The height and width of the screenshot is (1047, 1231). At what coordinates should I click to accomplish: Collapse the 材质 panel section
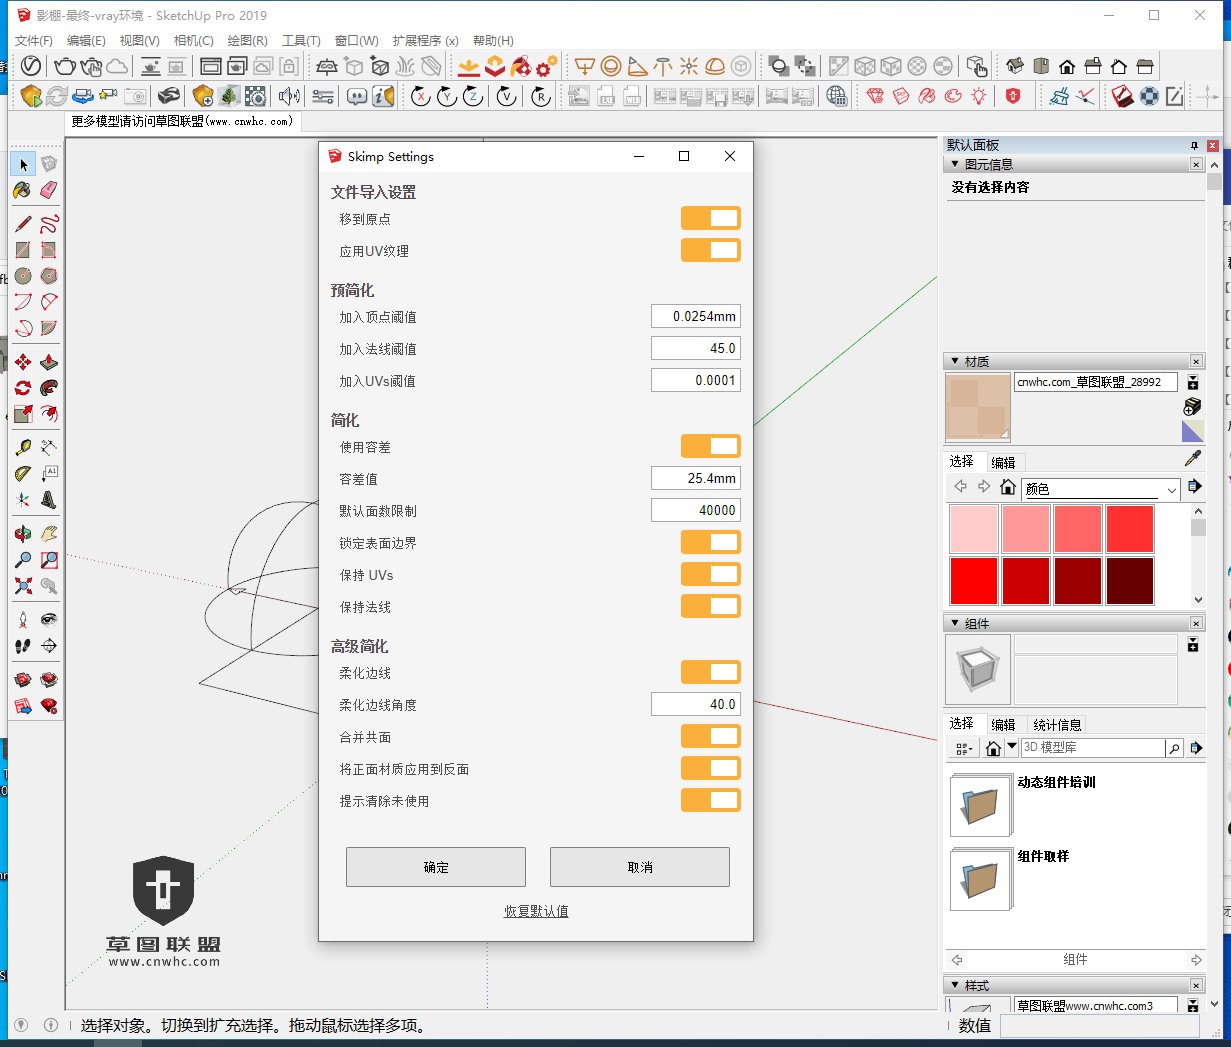(x=955, y=361)
